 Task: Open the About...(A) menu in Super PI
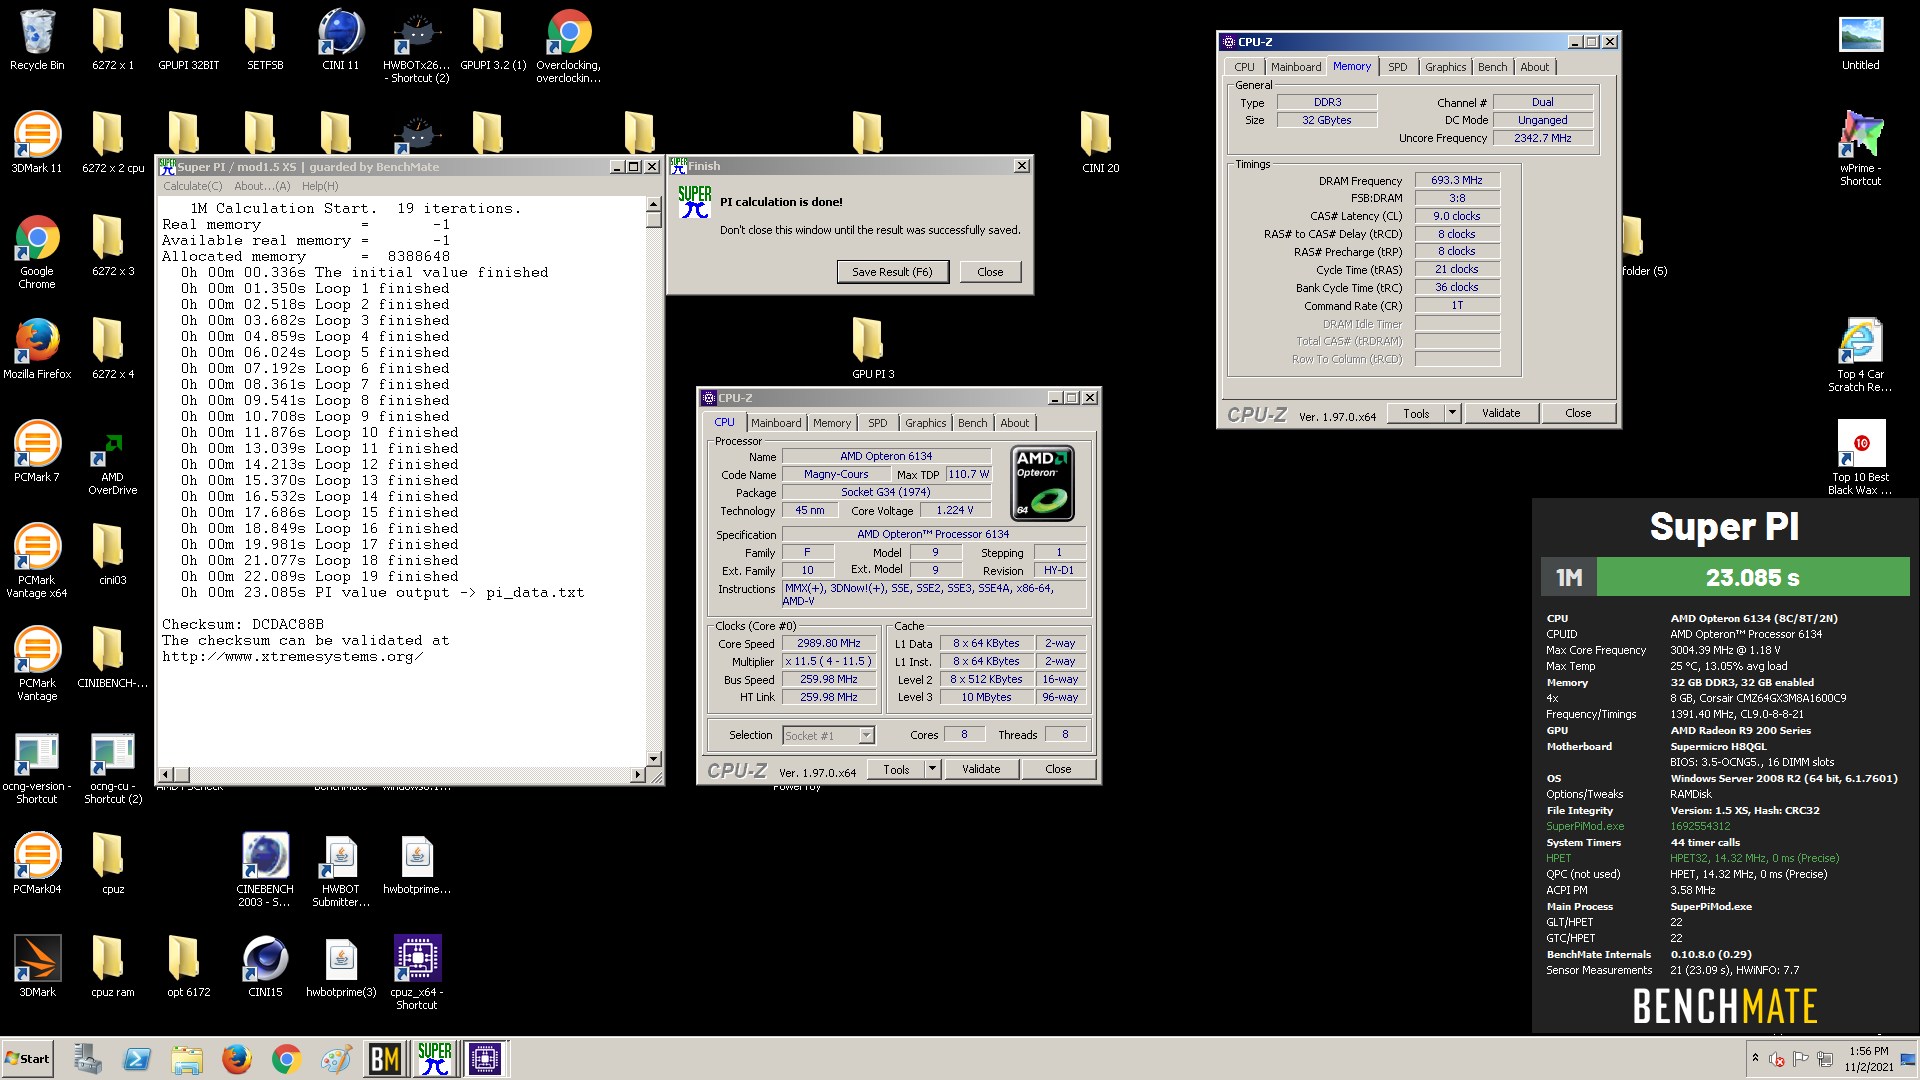click(x=262, y=186)
